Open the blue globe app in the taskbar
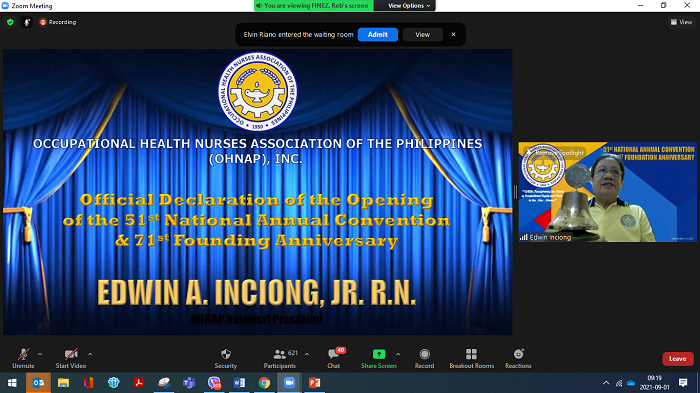 [x=113, y=383]
